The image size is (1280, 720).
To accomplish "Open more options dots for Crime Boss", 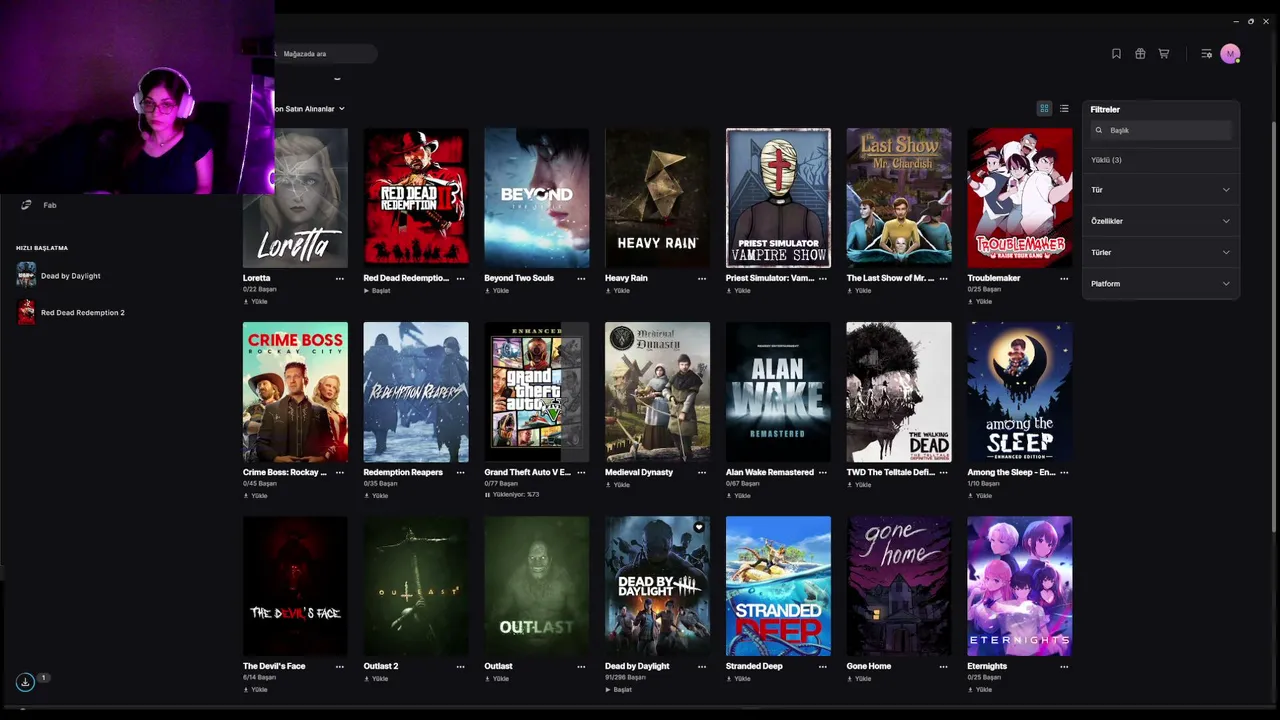I will coord(340,472).
